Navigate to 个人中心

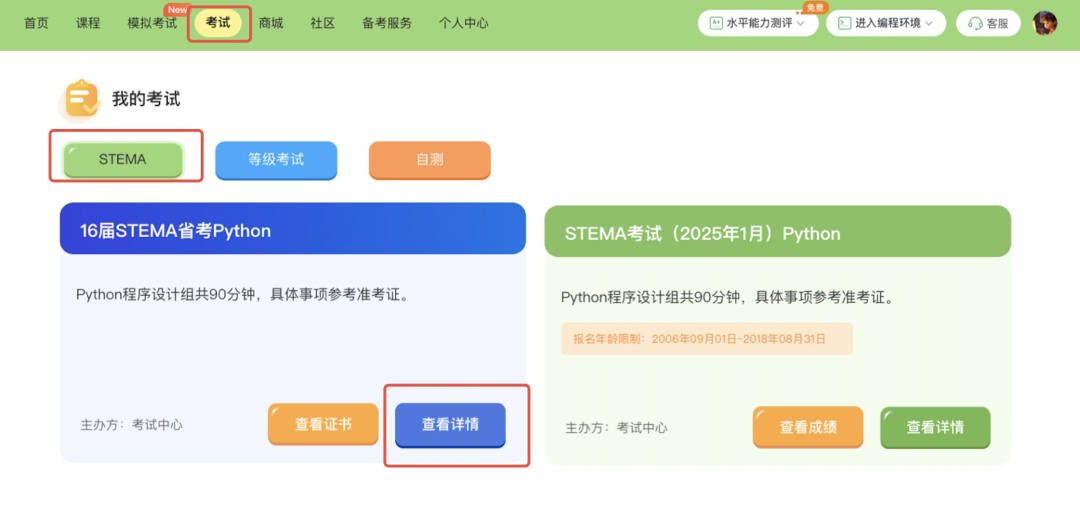(463, 23)
